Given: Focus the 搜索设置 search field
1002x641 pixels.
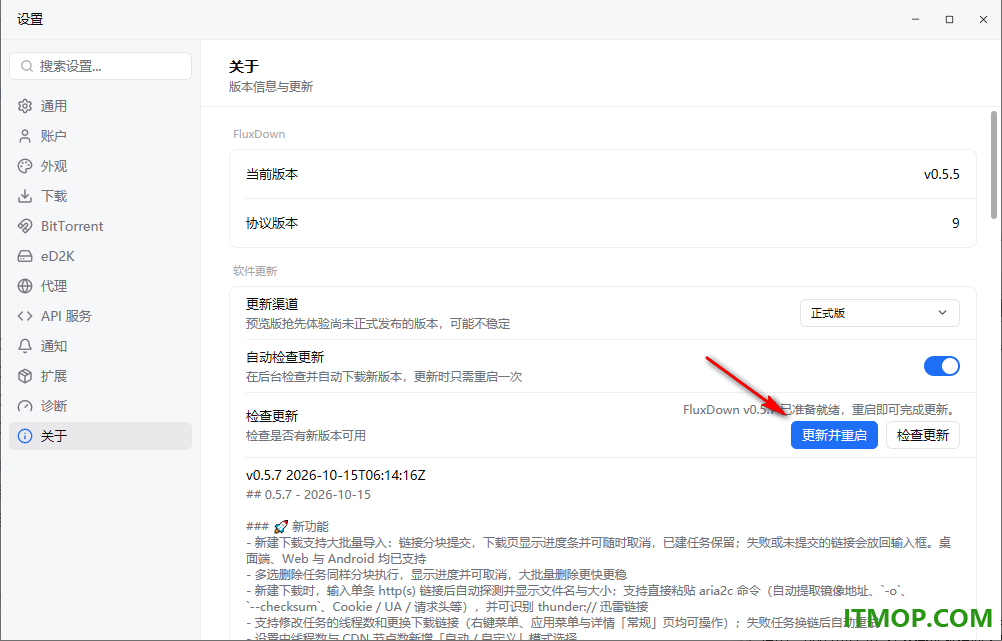Looking at the screenshot, I should click(x=100, y=66).
